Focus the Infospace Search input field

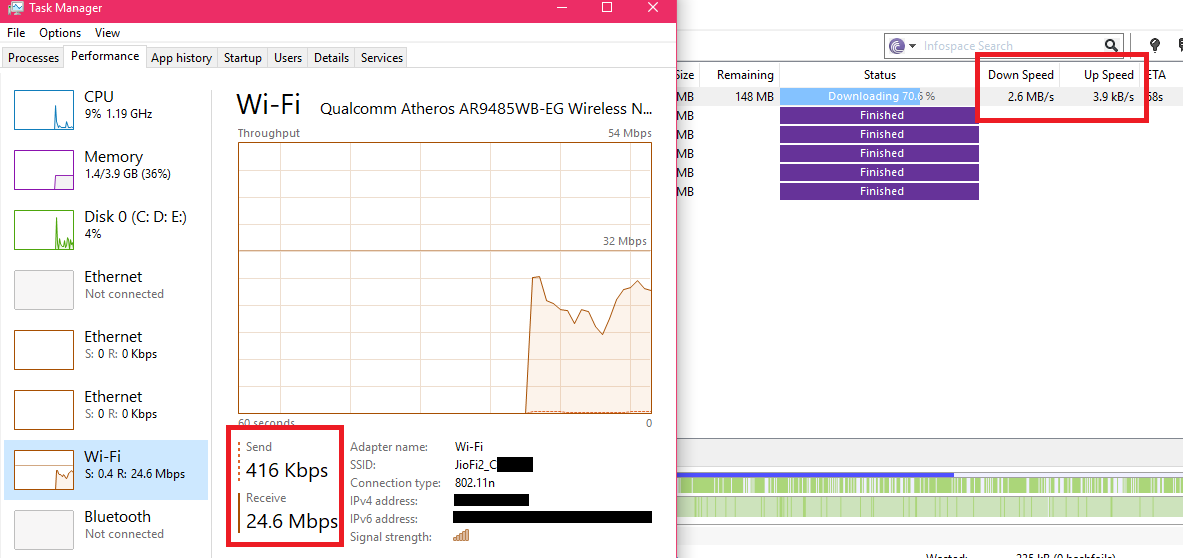(1011, 46)
